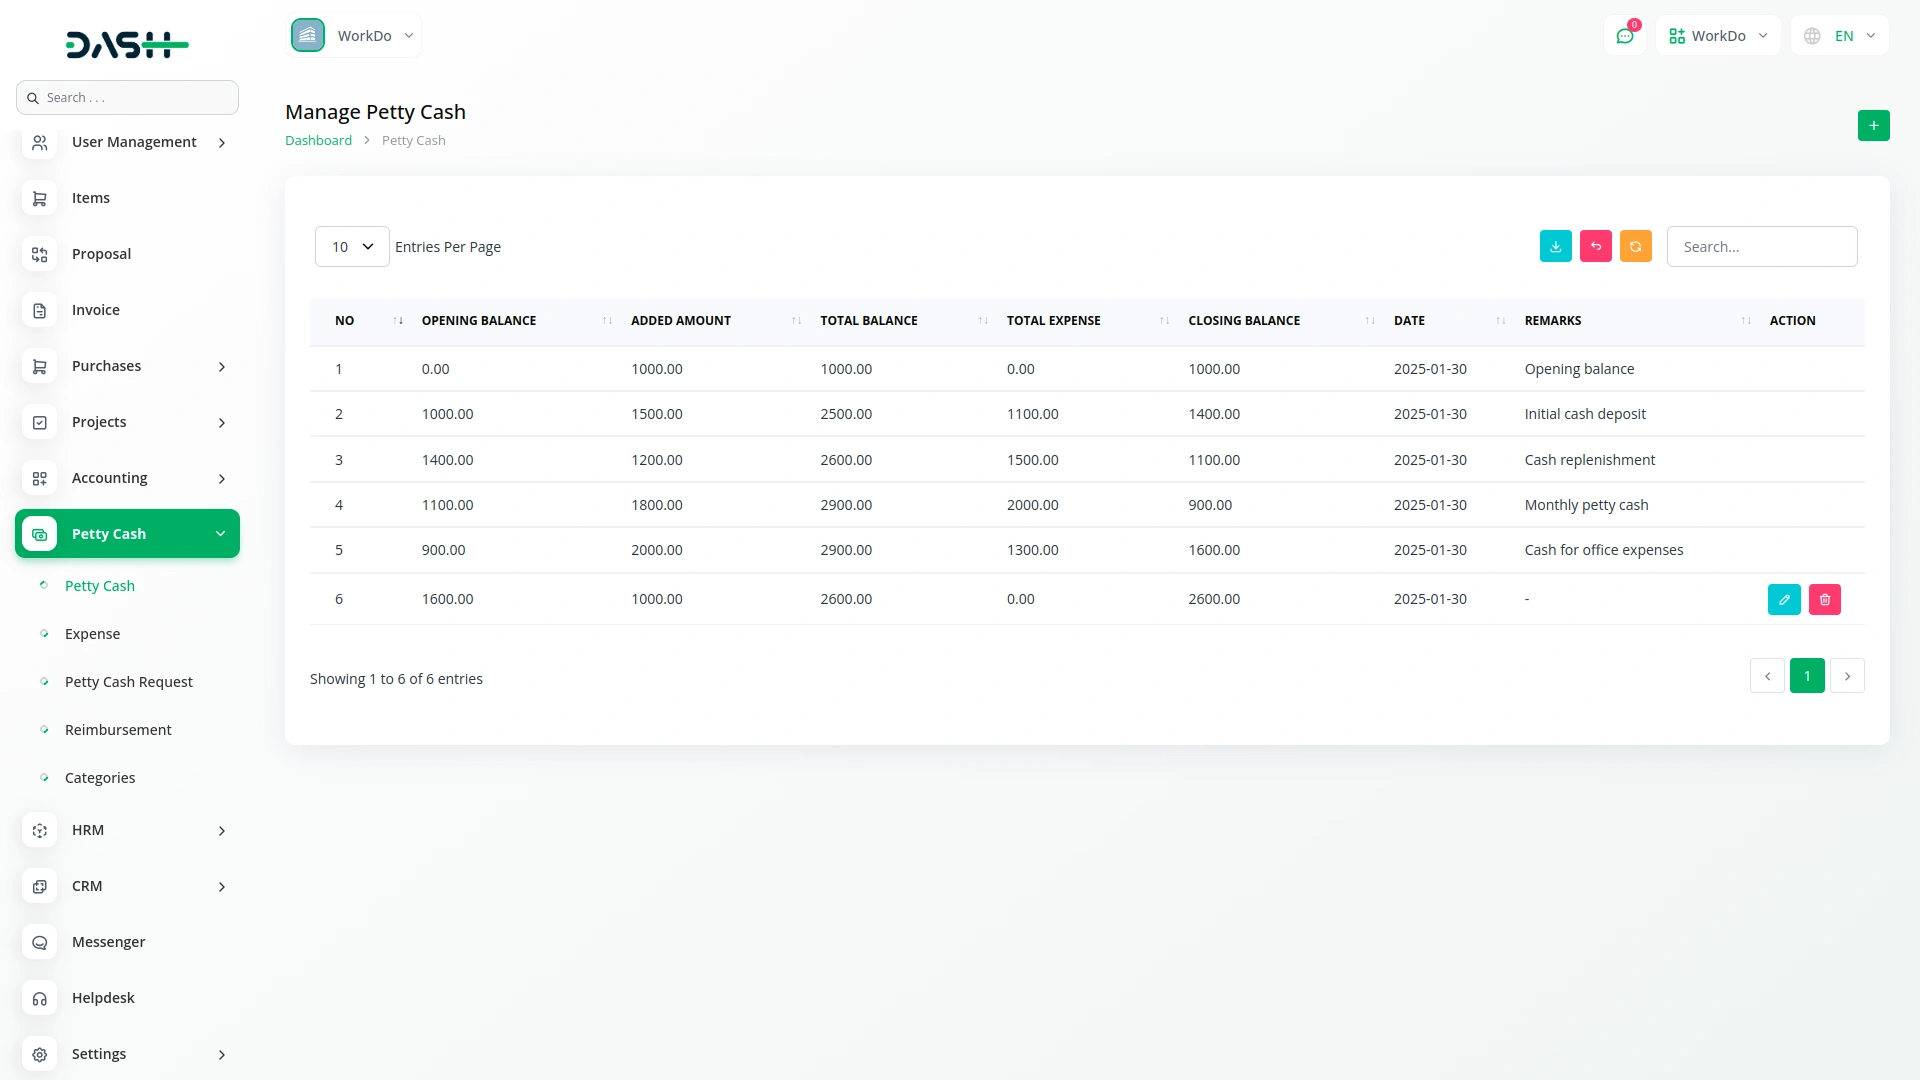Open the Entries Per Page dropdown

click(351, 246)
